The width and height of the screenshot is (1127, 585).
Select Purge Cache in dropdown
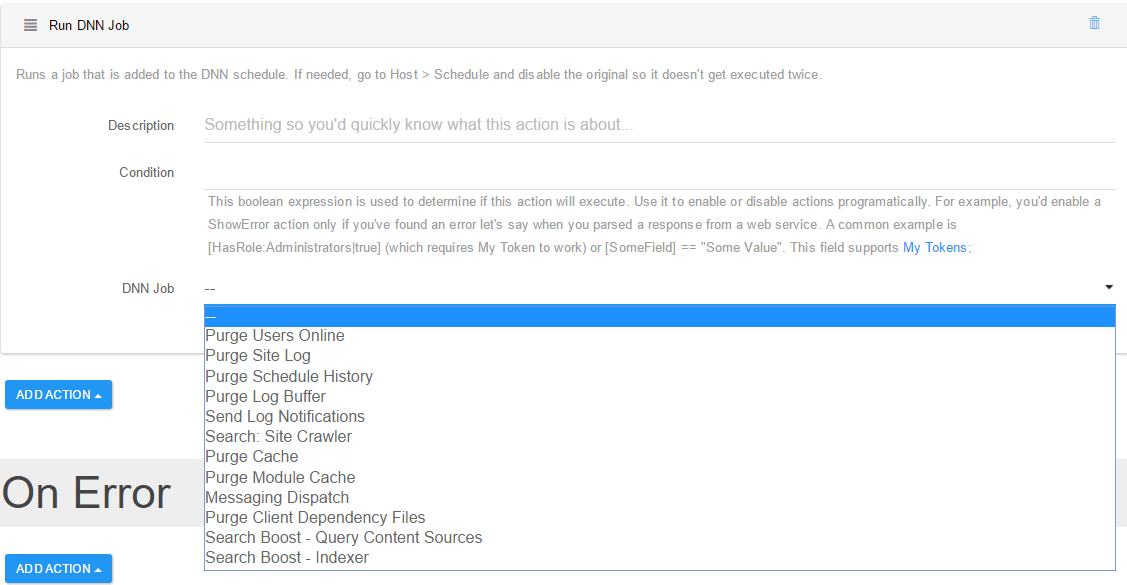click(x=659, y=457)
